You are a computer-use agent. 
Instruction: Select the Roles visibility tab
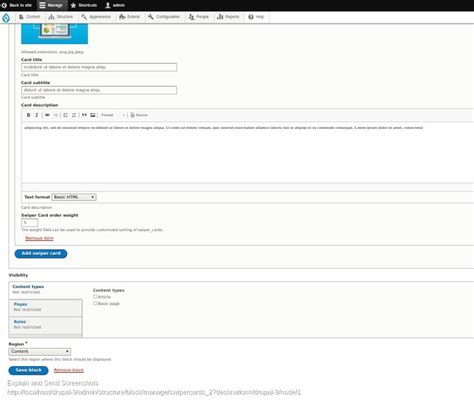[x=45, y=325]
